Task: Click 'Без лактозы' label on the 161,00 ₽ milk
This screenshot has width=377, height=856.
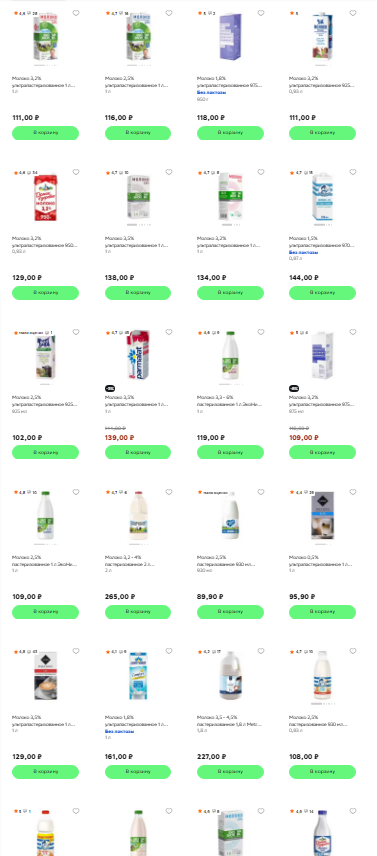Action: point(119,731)
